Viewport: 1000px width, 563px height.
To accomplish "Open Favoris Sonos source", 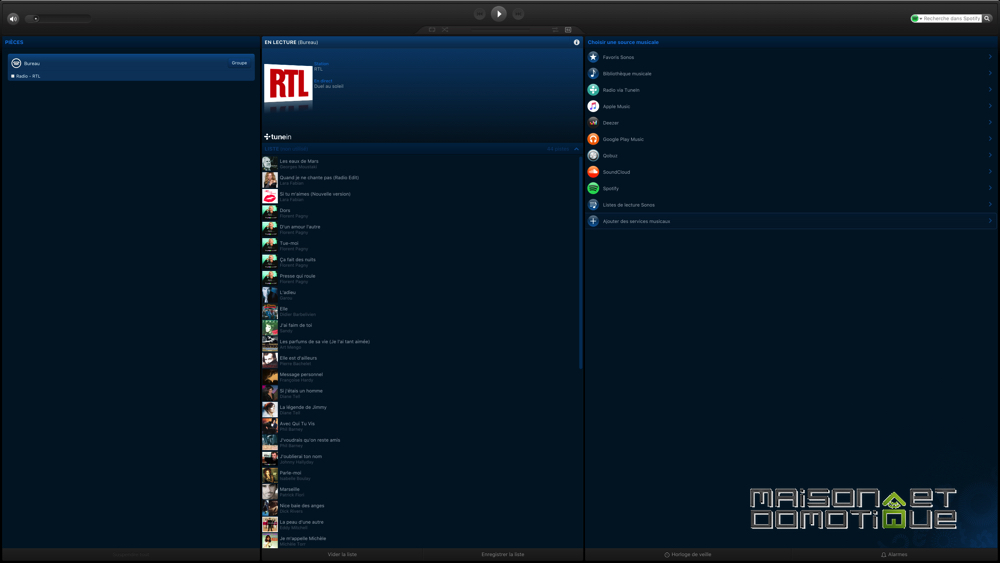I will 791,57.
